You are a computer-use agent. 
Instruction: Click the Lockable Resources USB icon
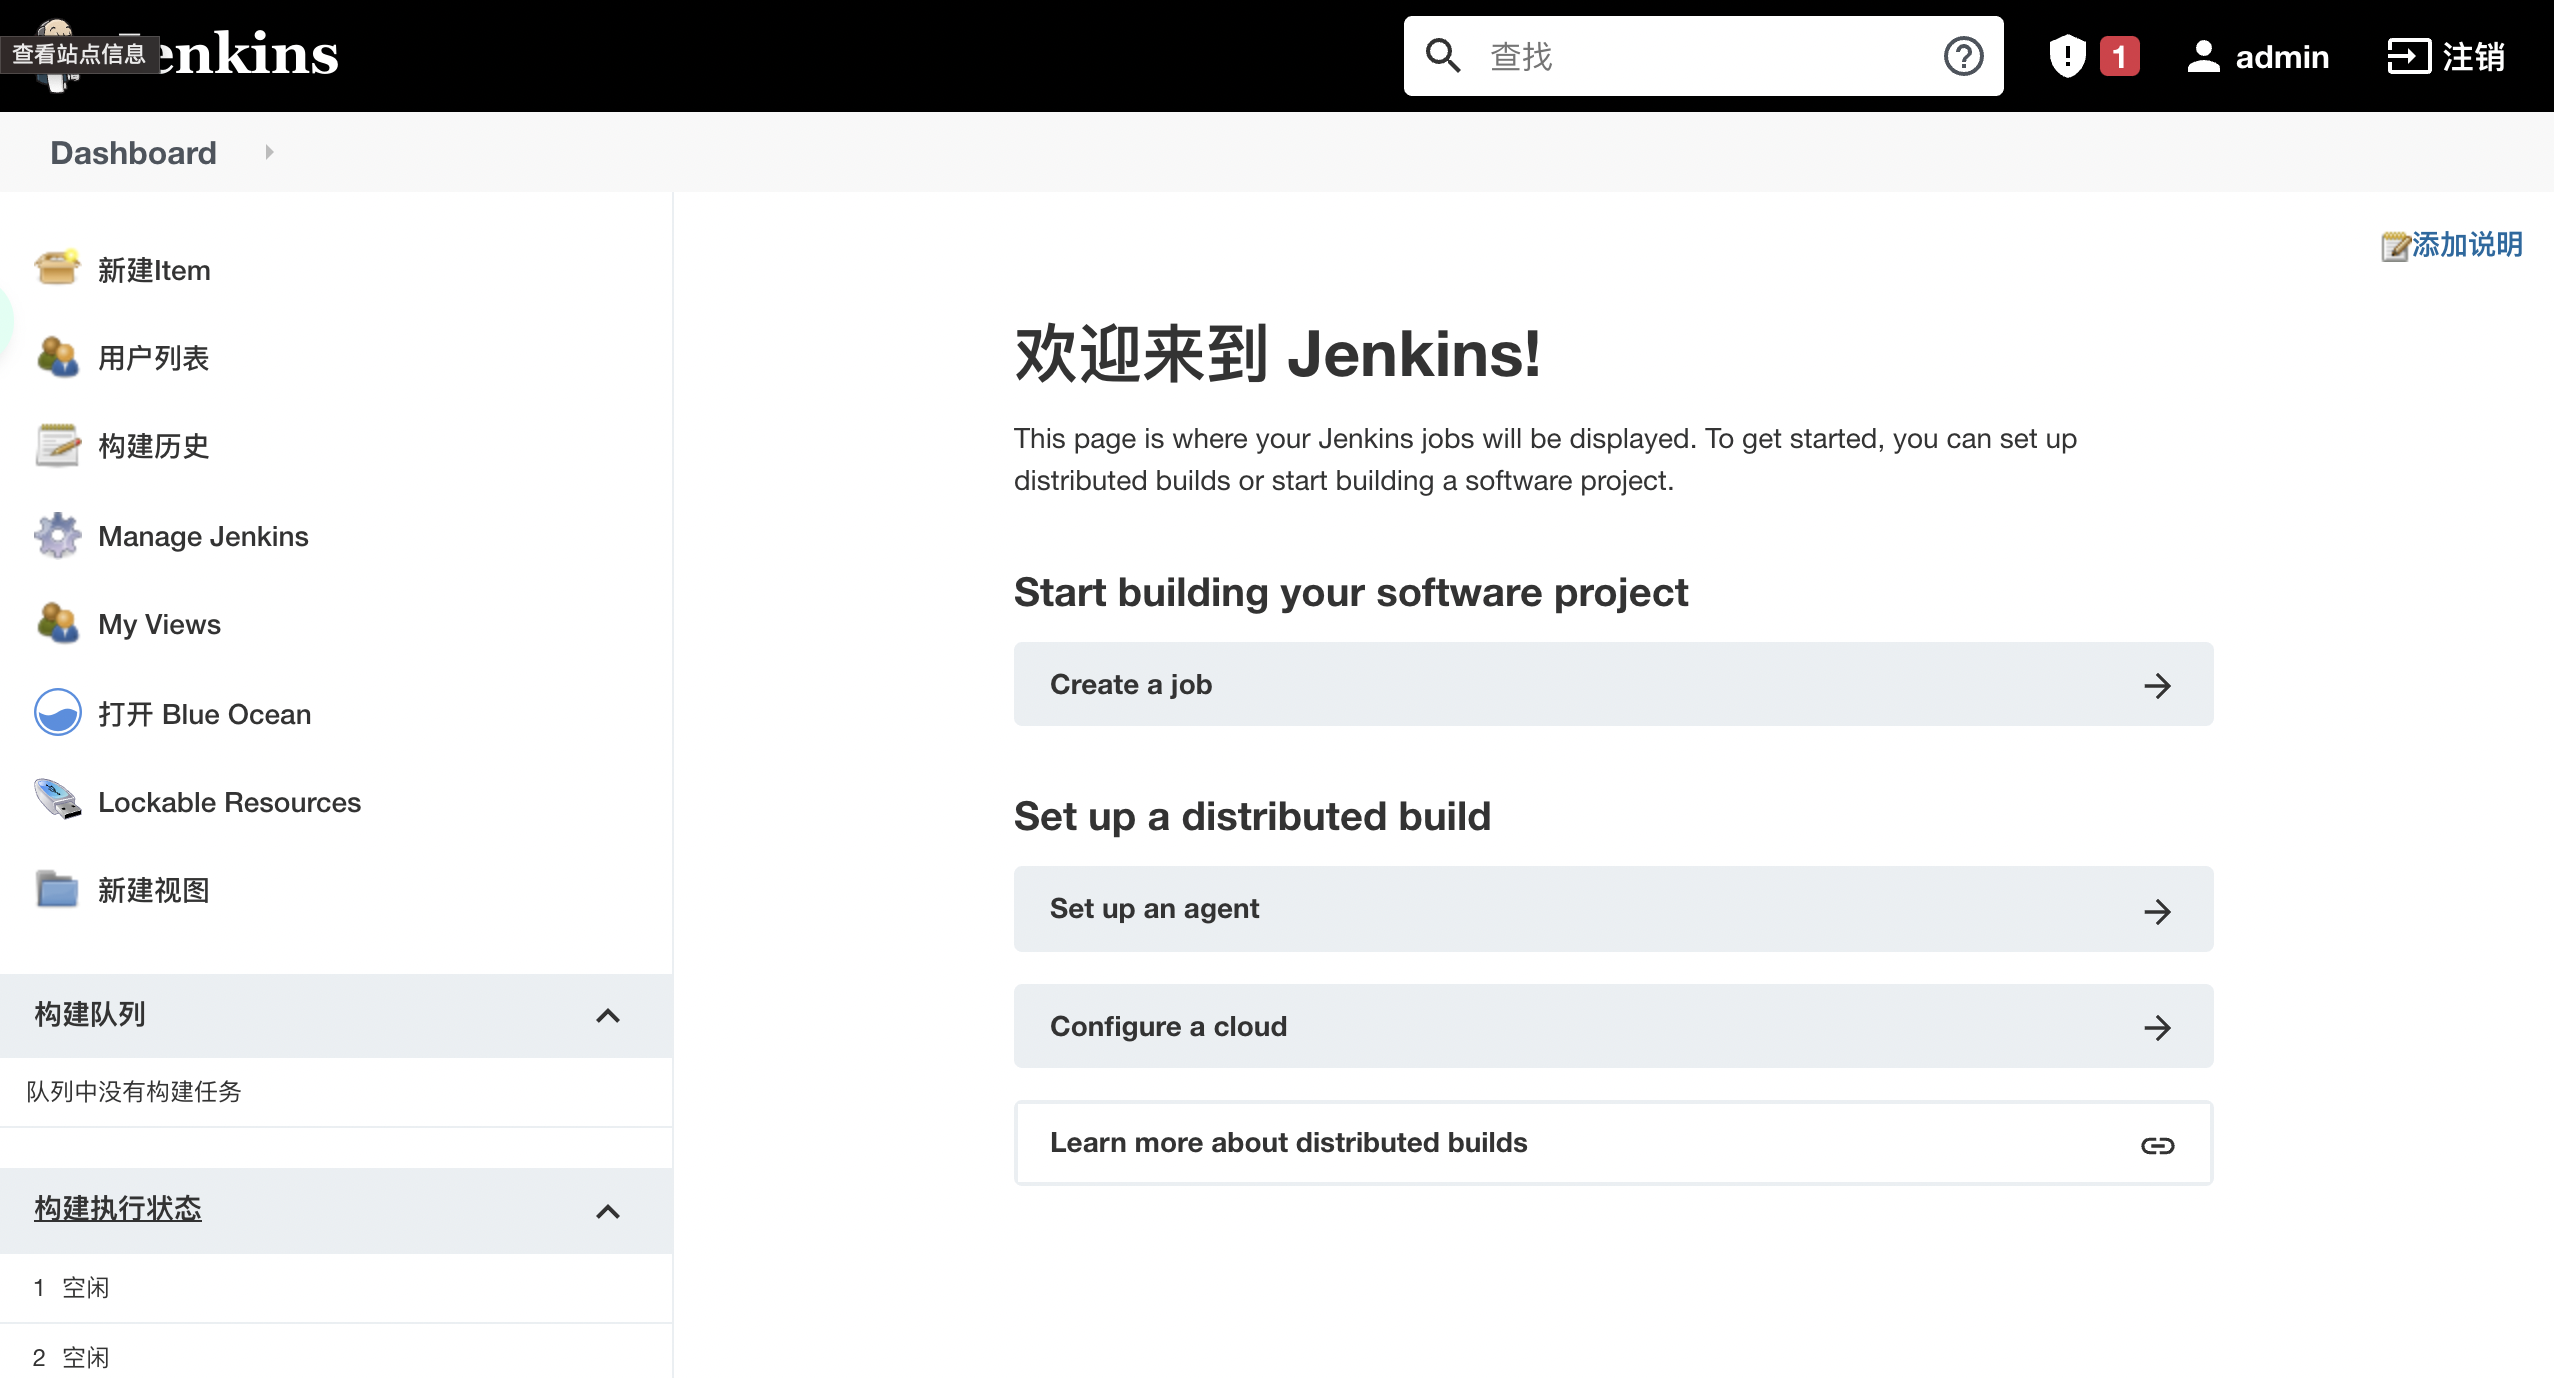click(x=57, y=801)
